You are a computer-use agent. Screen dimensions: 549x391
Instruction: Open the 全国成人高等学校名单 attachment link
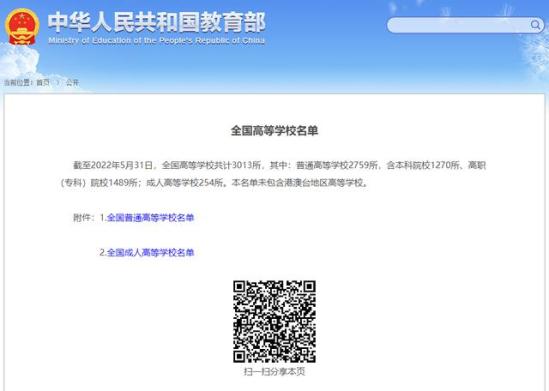tap(150, 252)
